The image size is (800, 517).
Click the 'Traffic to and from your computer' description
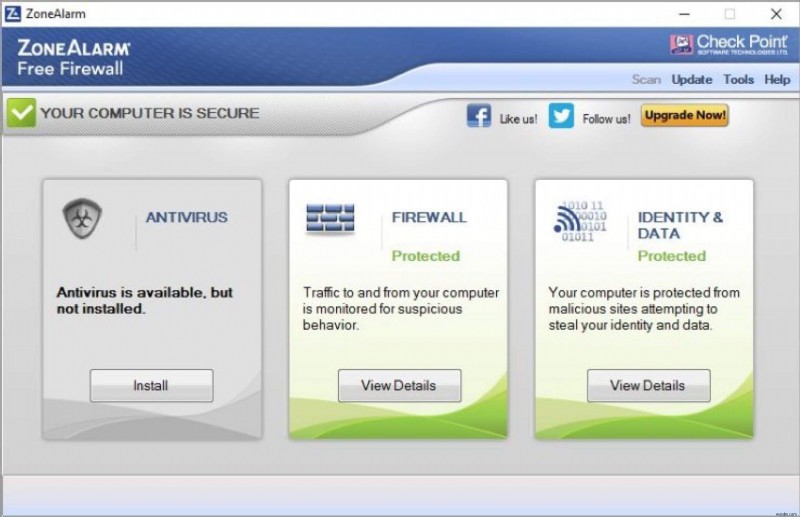(x=401, y=309)
